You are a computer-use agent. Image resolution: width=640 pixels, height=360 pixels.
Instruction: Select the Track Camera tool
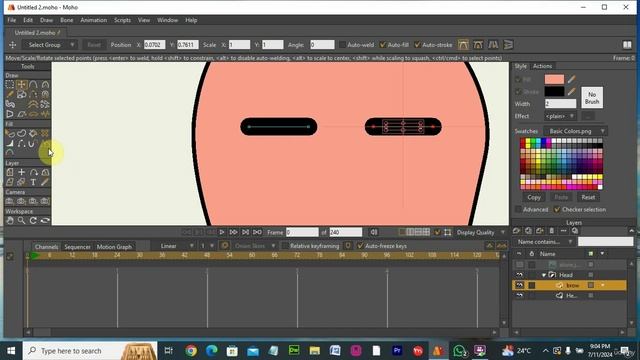pyautogui.click(x=9, y=201)
